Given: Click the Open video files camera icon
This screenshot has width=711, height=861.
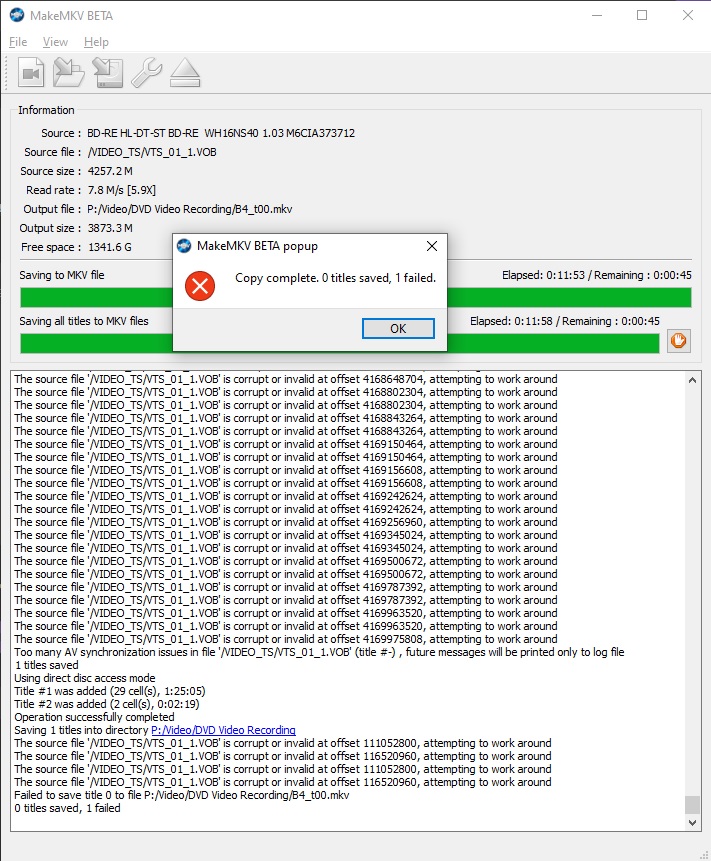Looking at the screenshot, I should pyautogui.click(x=31, y=72).
